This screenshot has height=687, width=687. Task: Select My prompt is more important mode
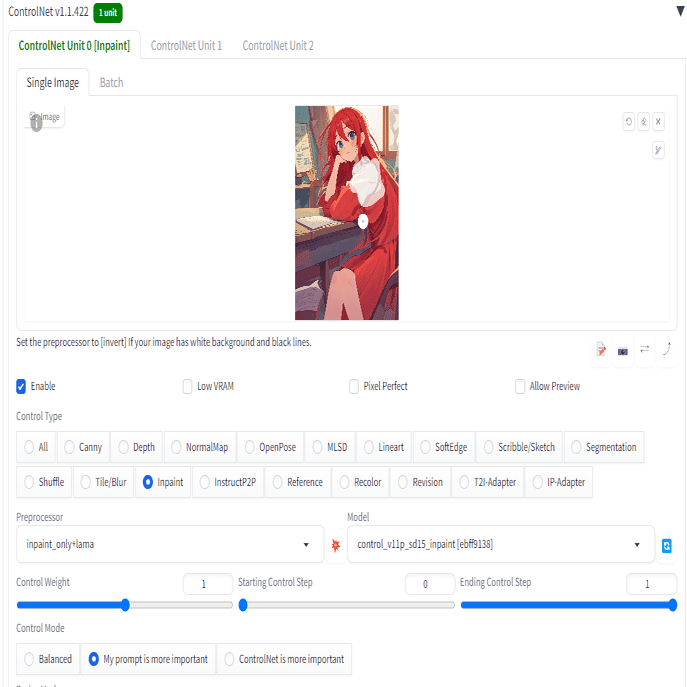click(148, 659)
